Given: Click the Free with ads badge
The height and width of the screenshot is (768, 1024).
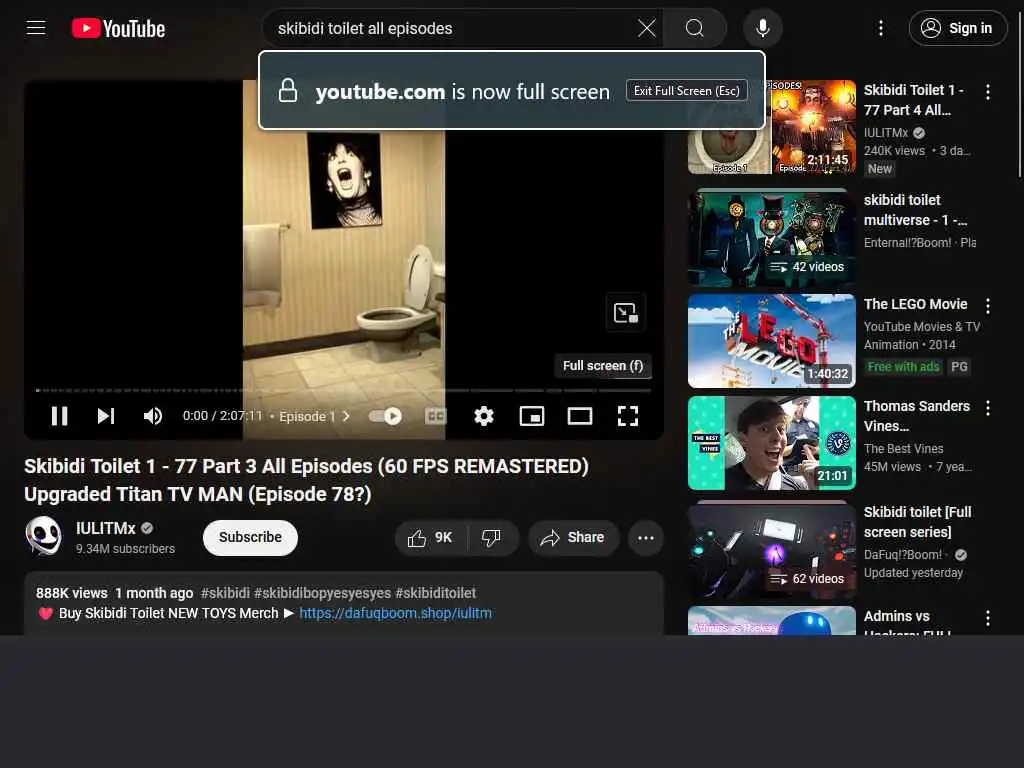Looking at the screenshot, I should coord(903,366).
